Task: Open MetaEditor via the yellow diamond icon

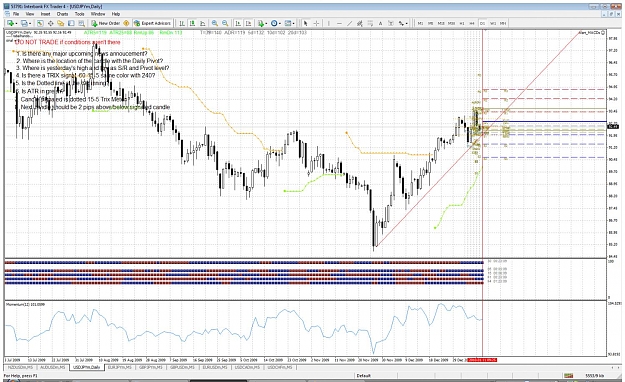Action: [x=126, y=23]
